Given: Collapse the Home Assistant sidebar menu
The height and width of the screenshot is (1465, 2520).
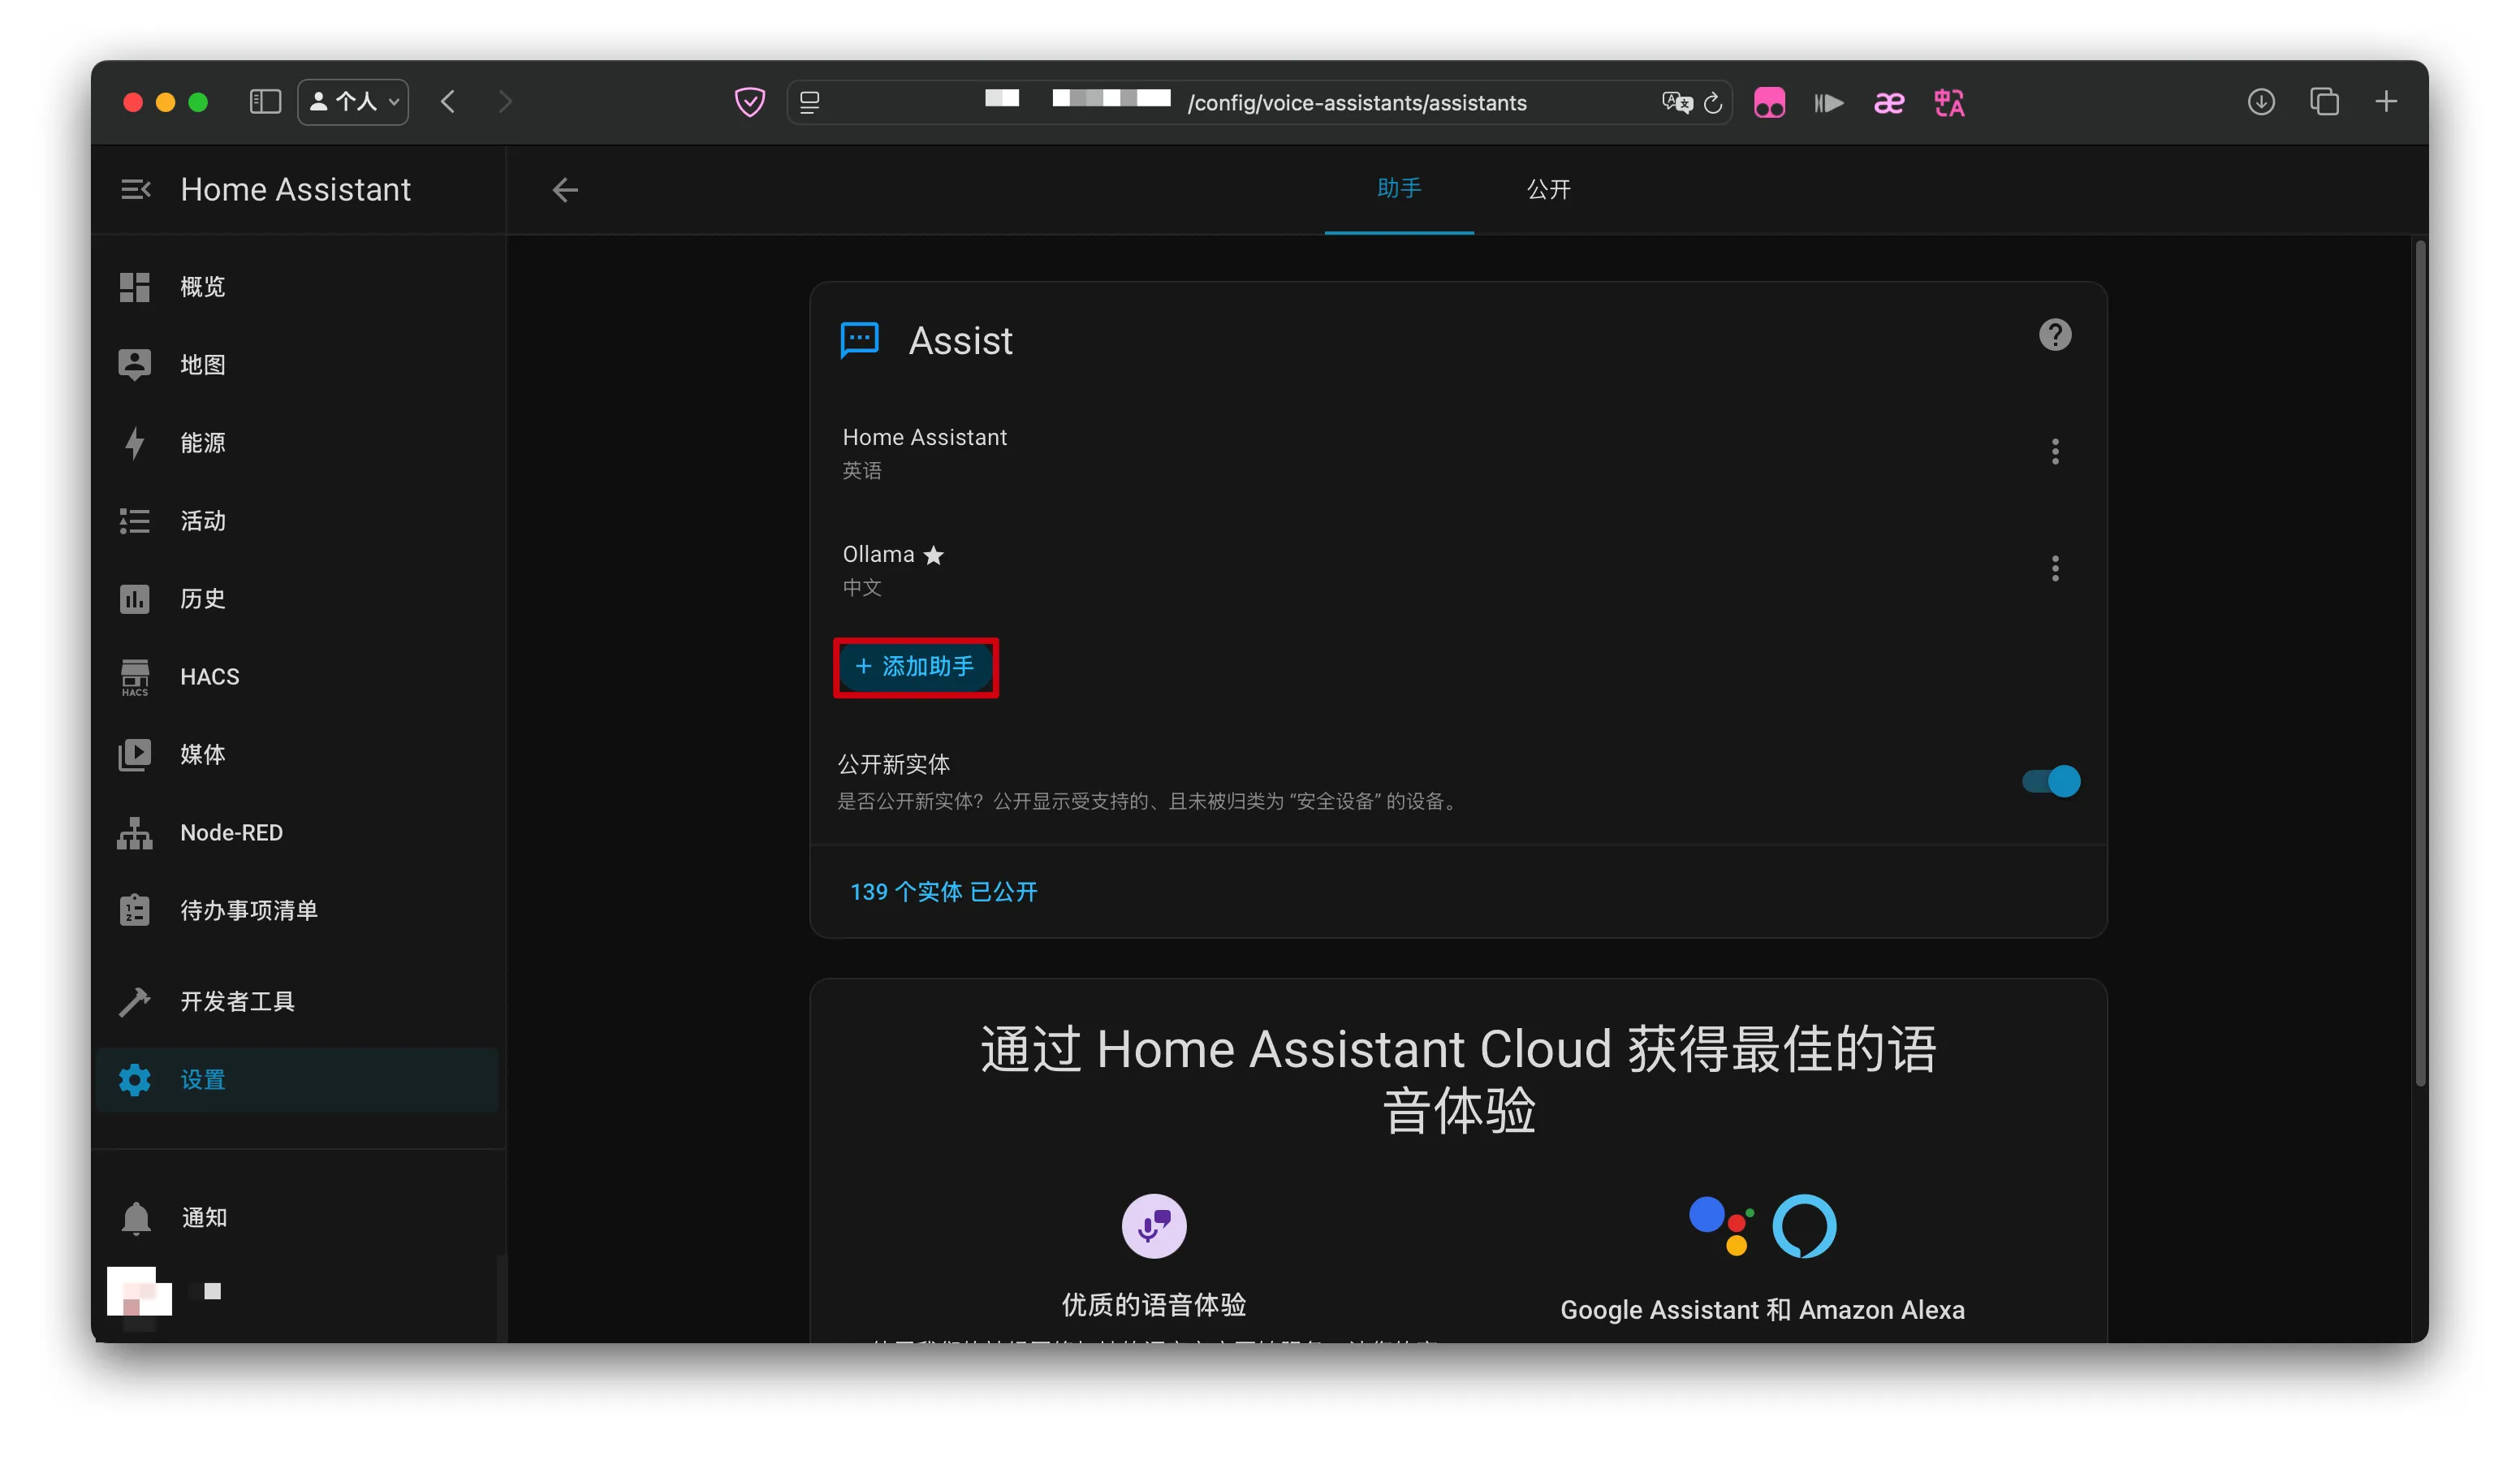Looking at the screenshot, I should pos(135,189).
